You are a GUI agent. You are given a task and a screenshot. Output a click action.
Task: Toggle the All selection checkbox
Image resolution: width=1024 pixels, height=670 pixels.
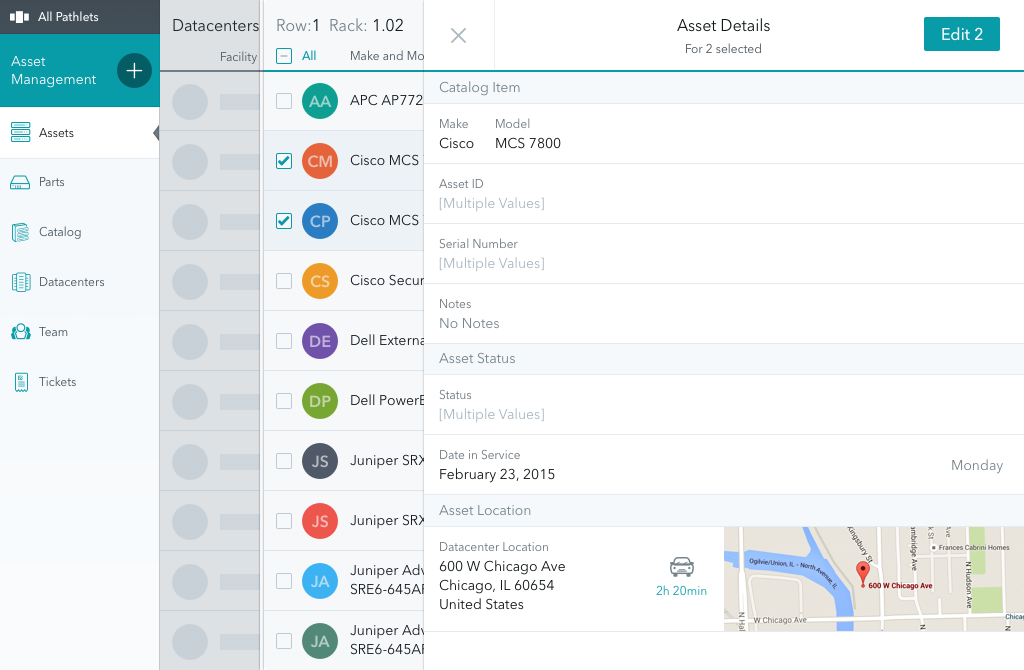(284, 55)
